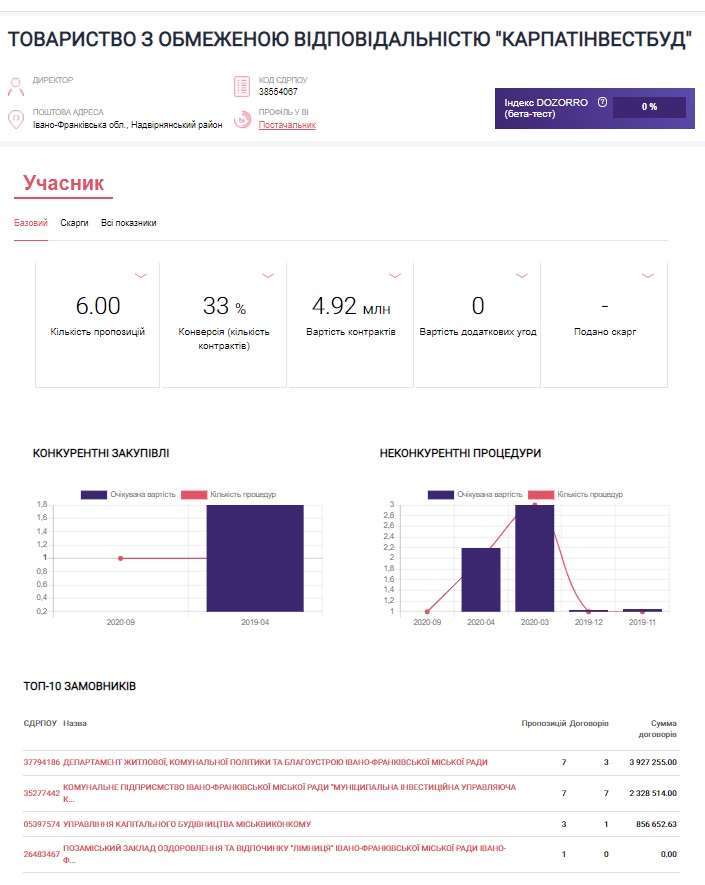
Task: Open ПОЗАМІСЬКИЙ ЗАКЛАД ОЗДОРОВЛЕННЯ ТА ВІДПОЧИНКУ link
Action: pos(284,854)
